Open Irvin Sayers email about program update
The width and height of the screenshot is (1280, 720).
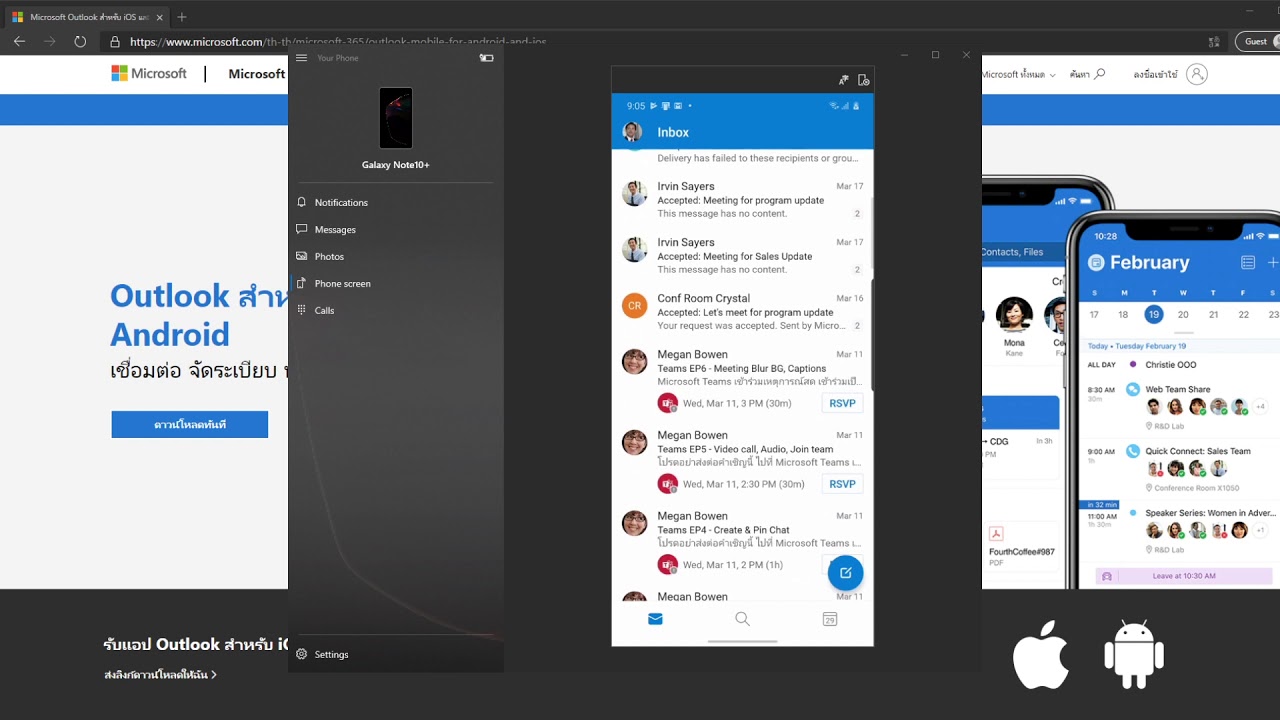click(742, 200)
